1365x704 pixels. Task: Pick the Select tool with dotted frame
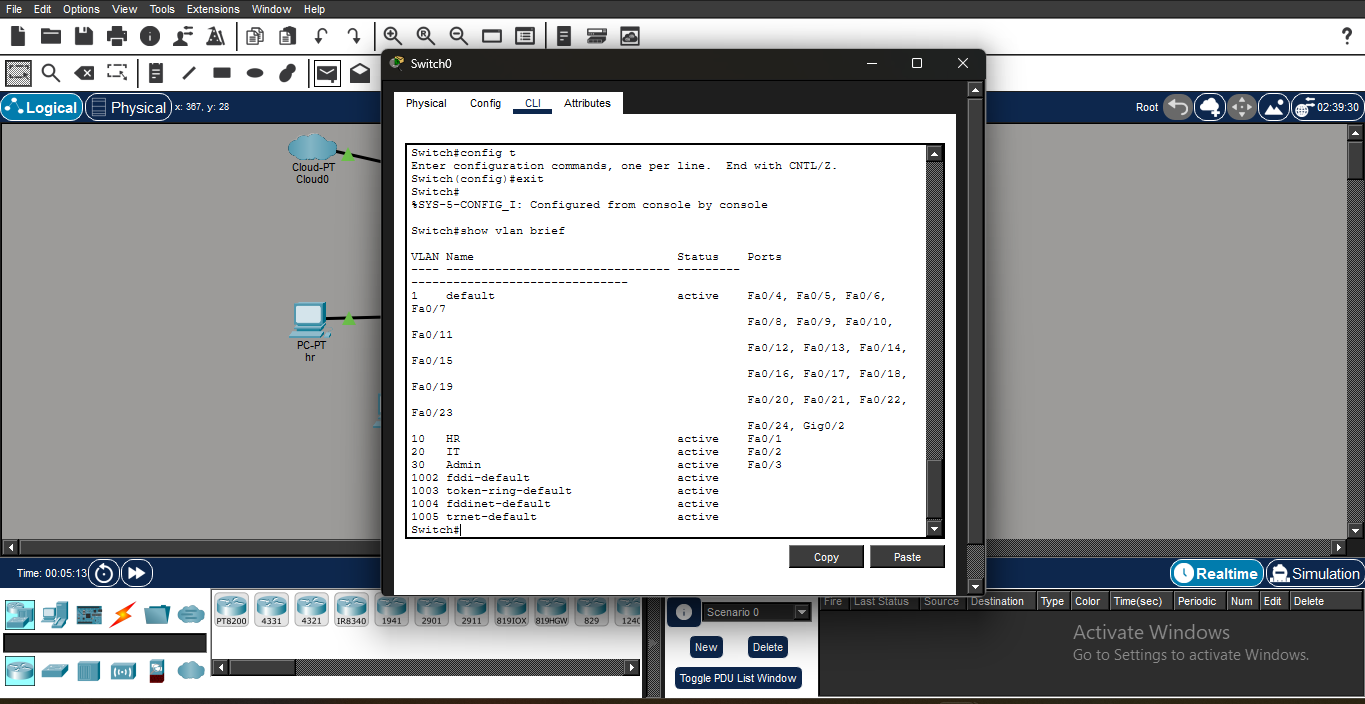click(x=19, y=73)
